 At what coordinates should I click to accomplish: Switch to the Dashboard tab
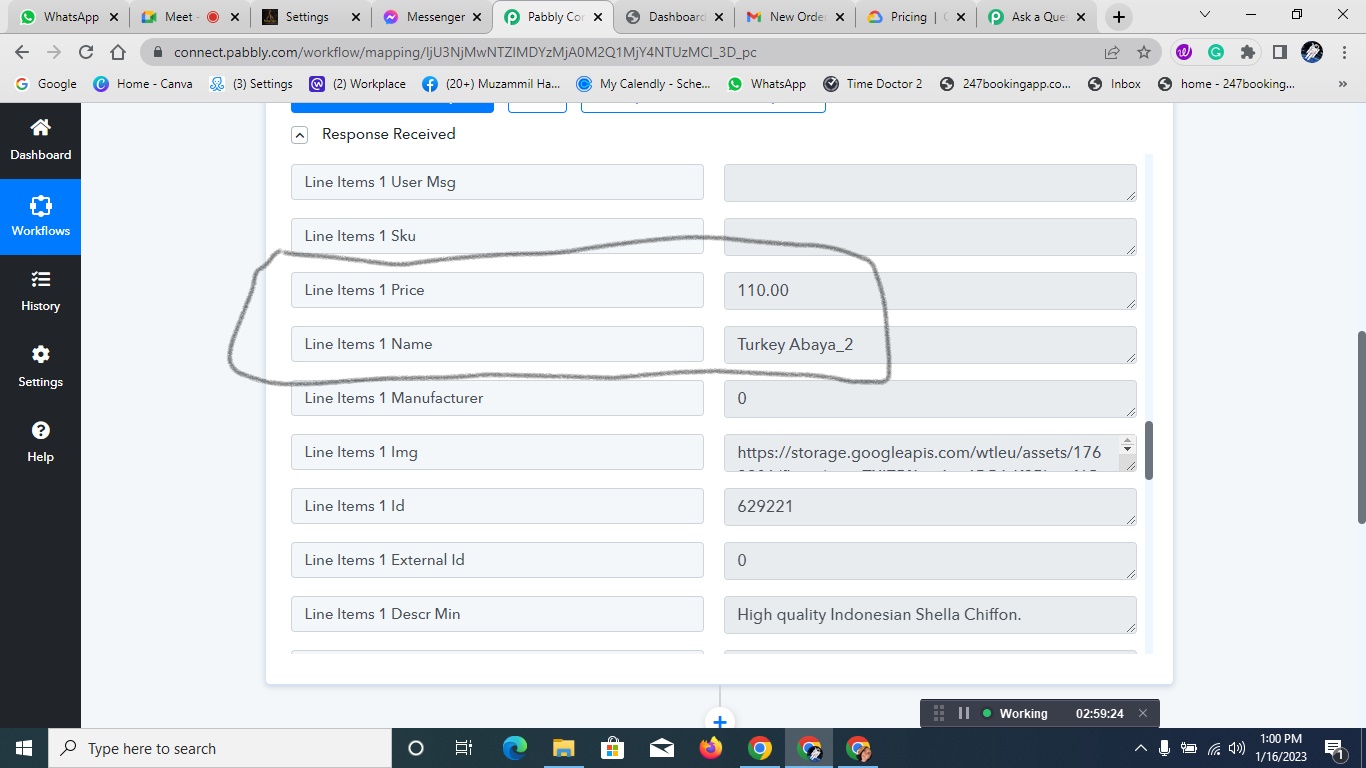pyautogui.click(x=673, y=17)
